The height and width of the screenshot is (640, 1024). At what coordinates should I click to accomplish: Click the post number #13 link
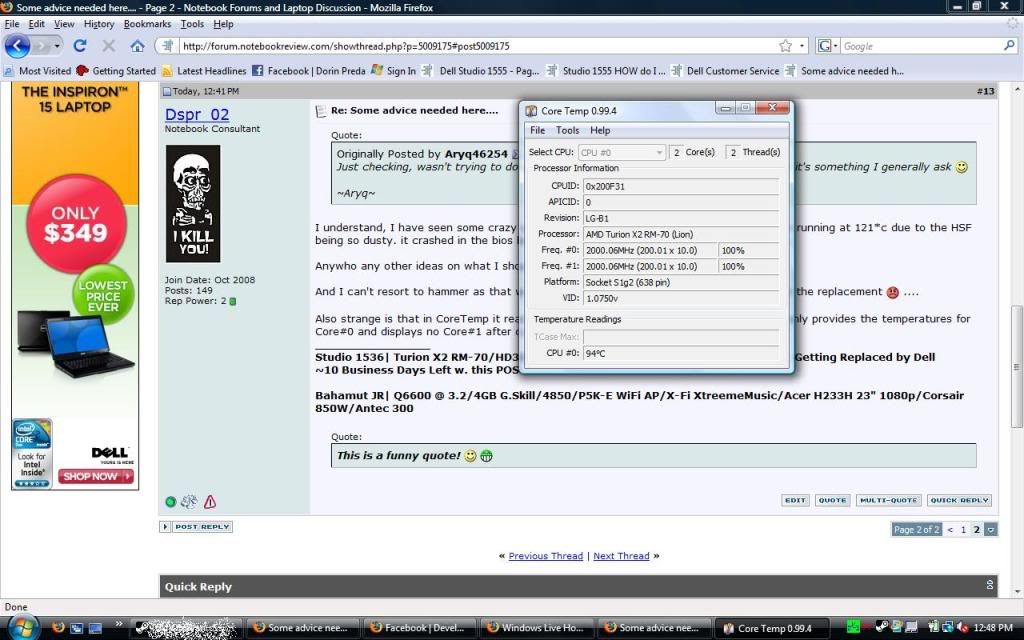[x=985, y=91]
